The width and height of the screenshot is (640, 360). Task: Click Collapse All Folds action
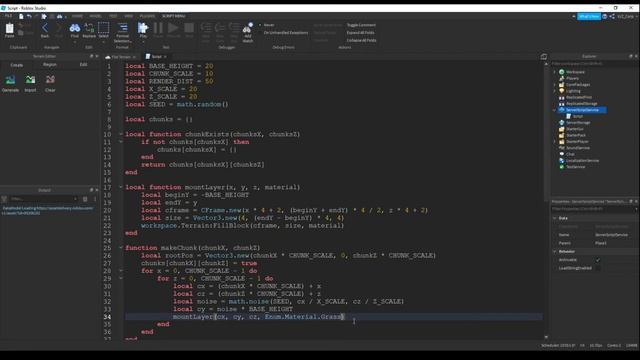click(x=361, y=40)
